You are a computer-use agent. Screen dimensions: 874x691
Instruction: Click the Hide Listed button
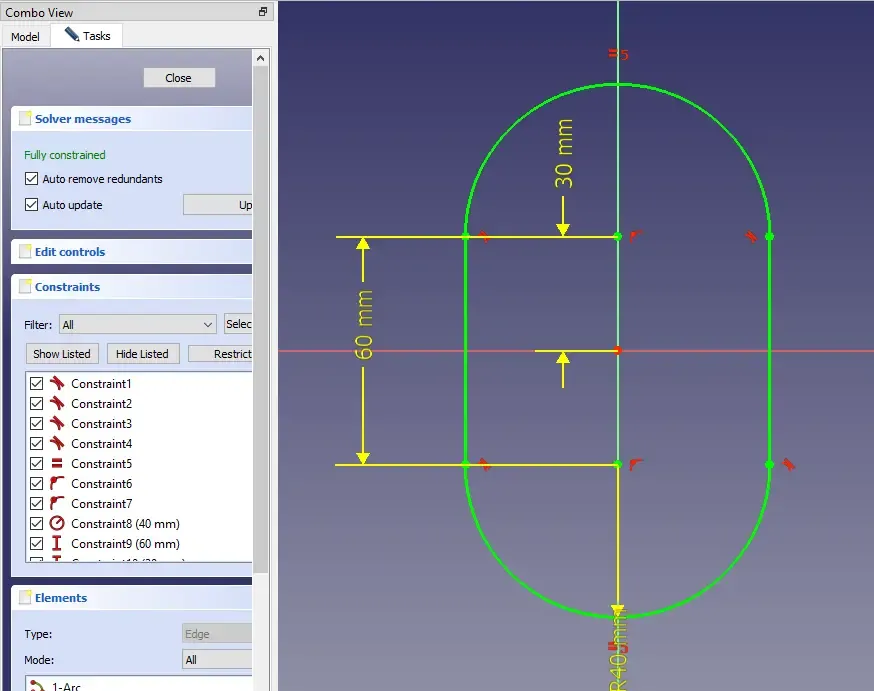(142, 353)
